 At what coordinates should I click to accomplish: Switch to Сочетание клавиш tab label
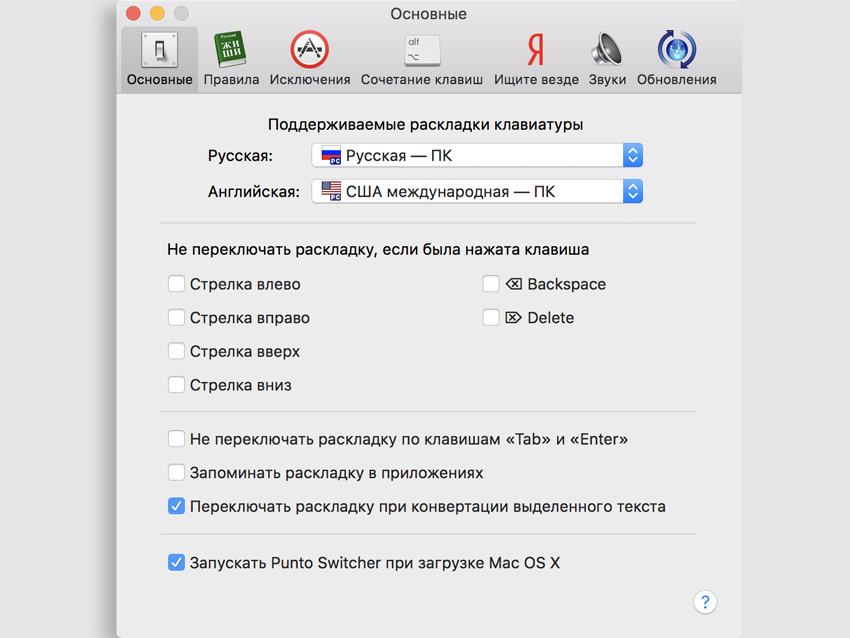pos(422,80)
